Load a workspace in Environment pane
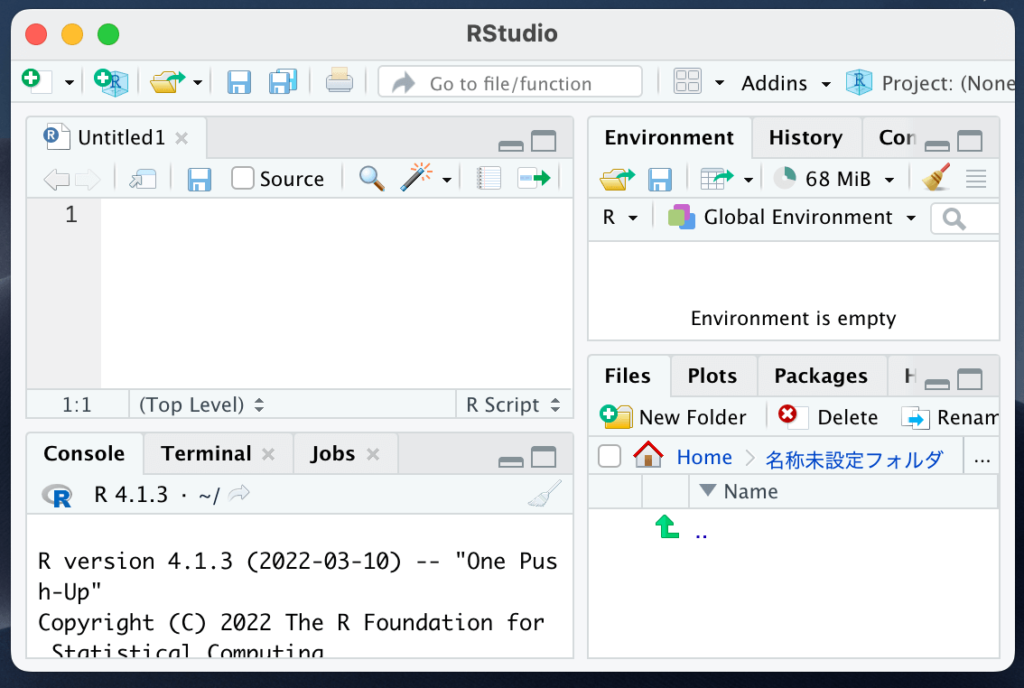The height and width of the screenshot is (688, 1024). pos(617,179)
